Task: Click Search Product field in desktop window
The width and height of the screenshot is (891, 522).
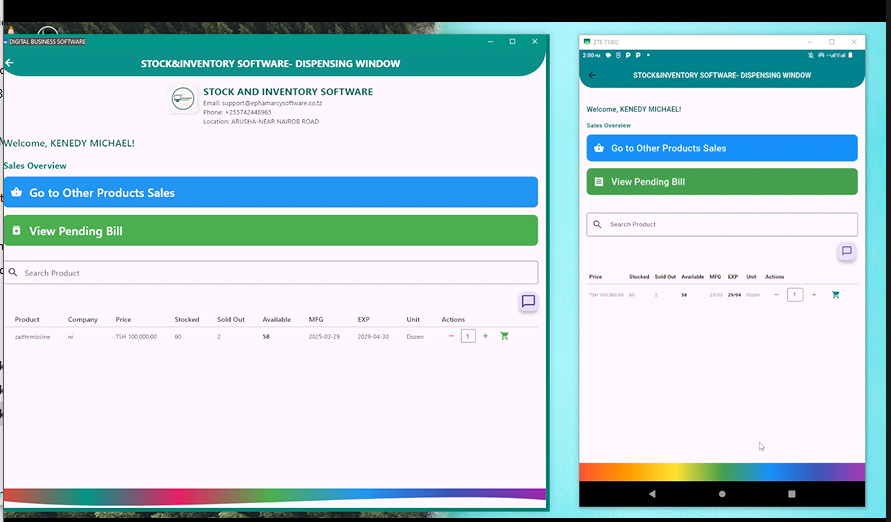Action: 270,273
